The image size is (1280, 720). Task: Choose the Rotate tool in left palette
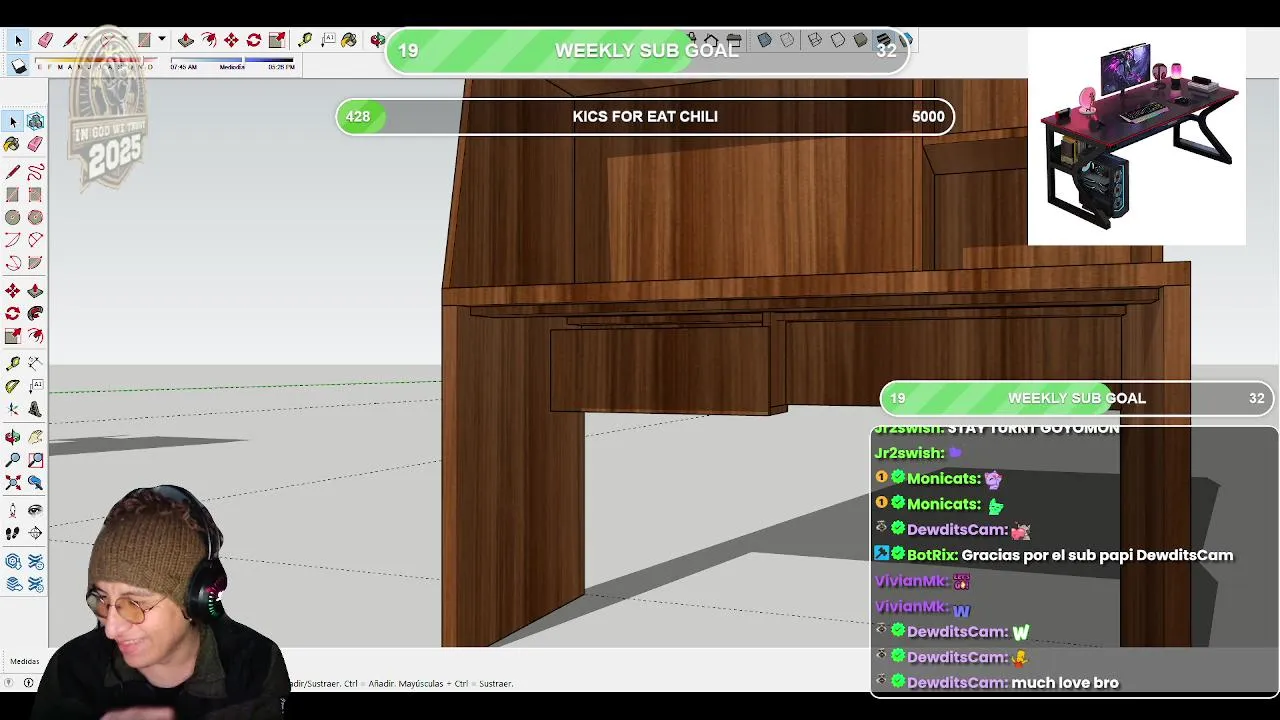click(13, 313)
